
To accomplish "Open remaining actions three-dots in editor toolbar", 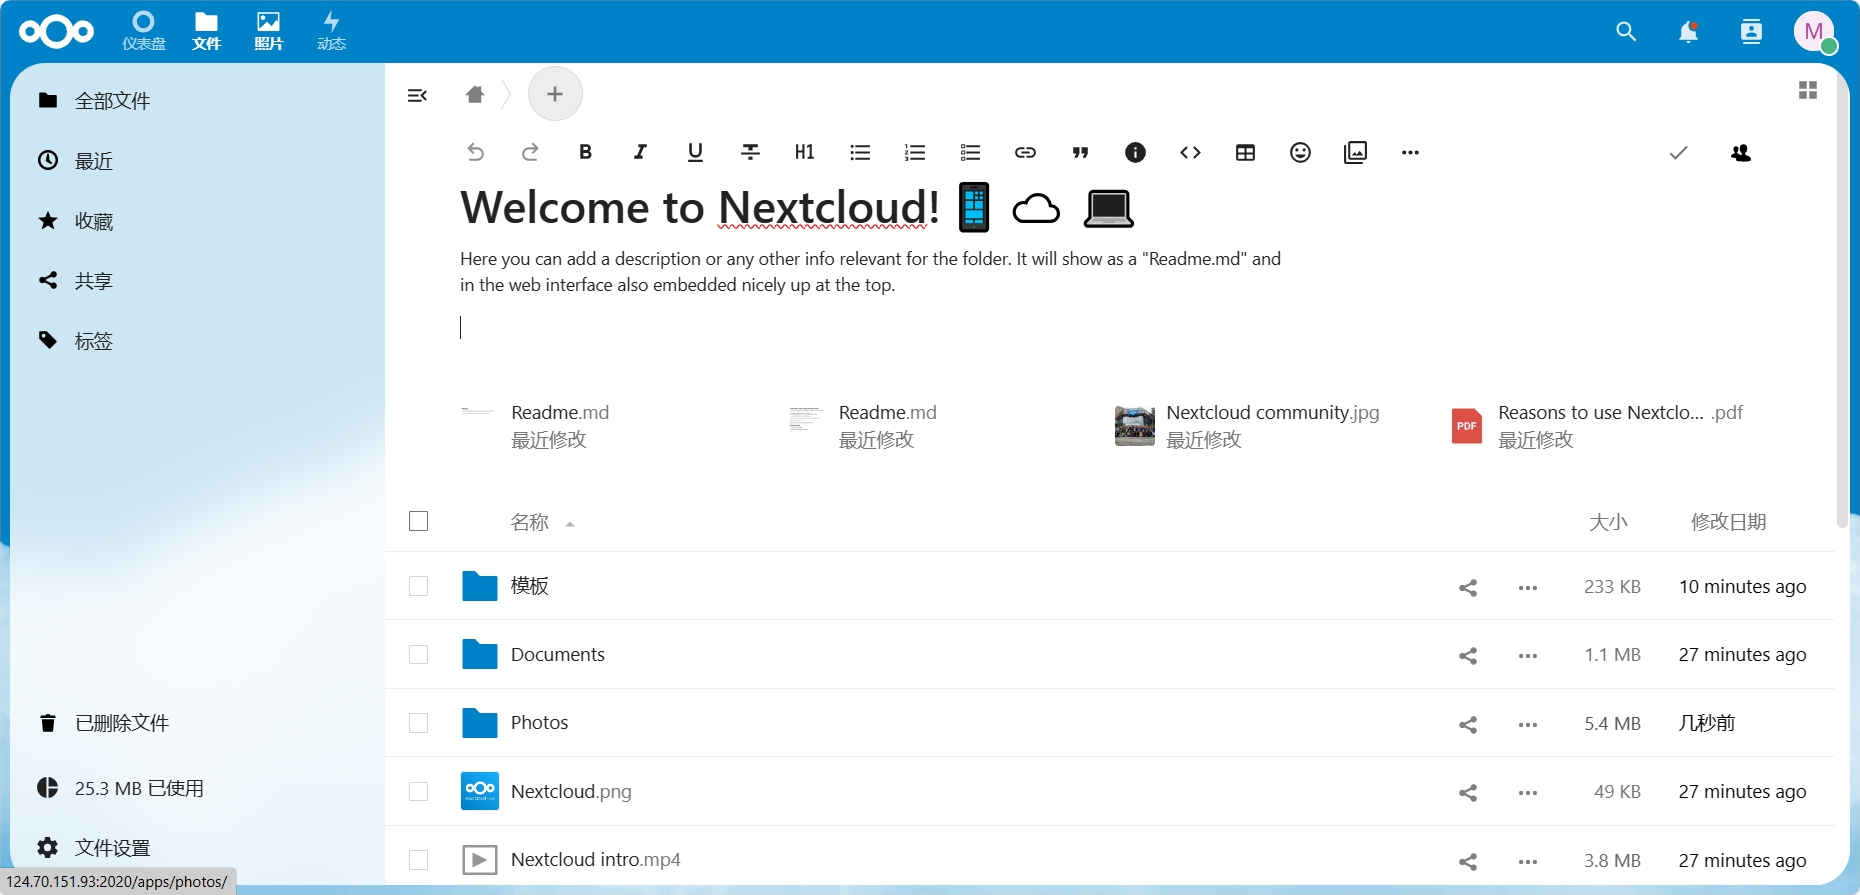I will click(1410, 152).
